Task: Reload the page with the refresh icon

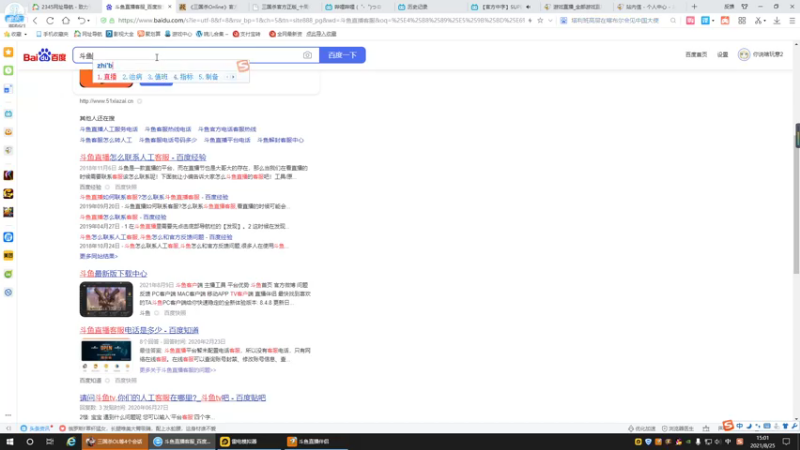Action: [x=50, y=21]
